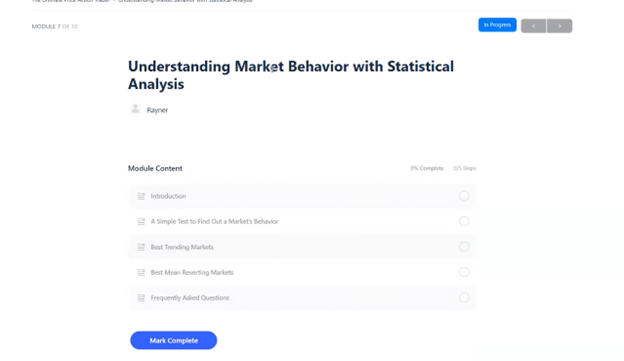Click the In Progress status button
This screenshot has width=624, height=361.
pyautogui.click(x=497, y=25)
